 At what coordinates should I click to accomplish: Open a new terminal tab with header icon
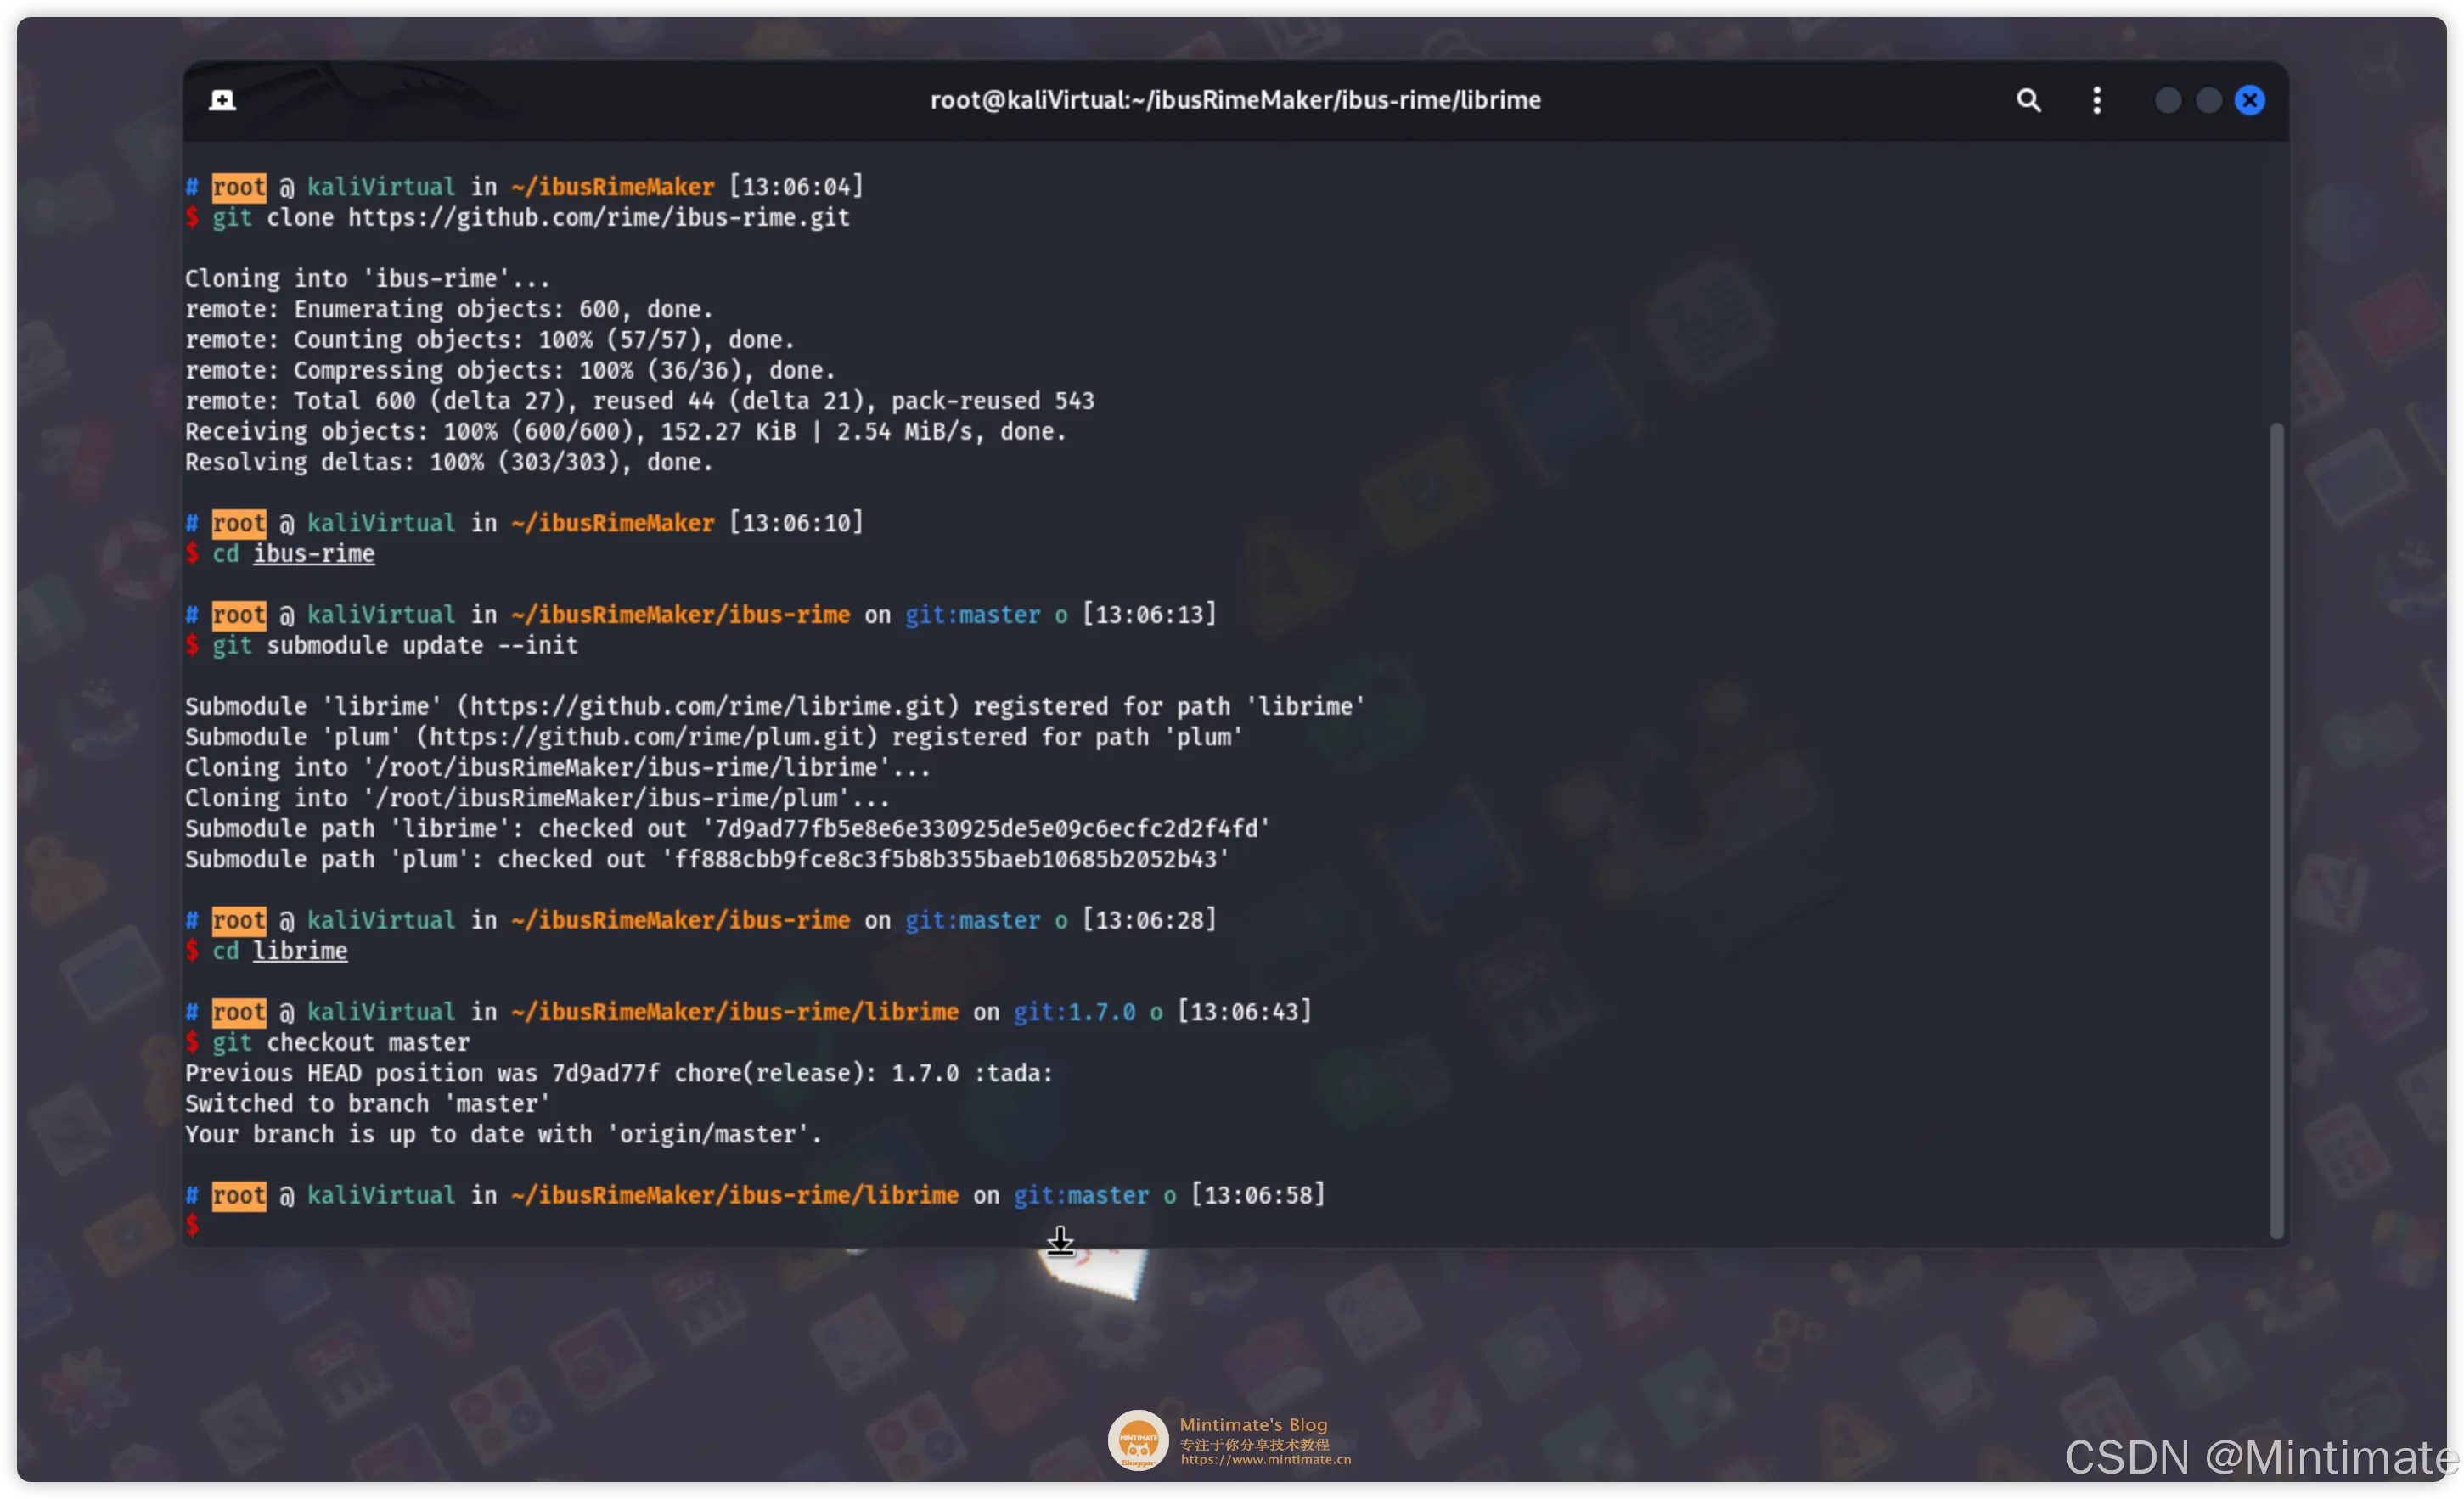(x=222, y=100)
